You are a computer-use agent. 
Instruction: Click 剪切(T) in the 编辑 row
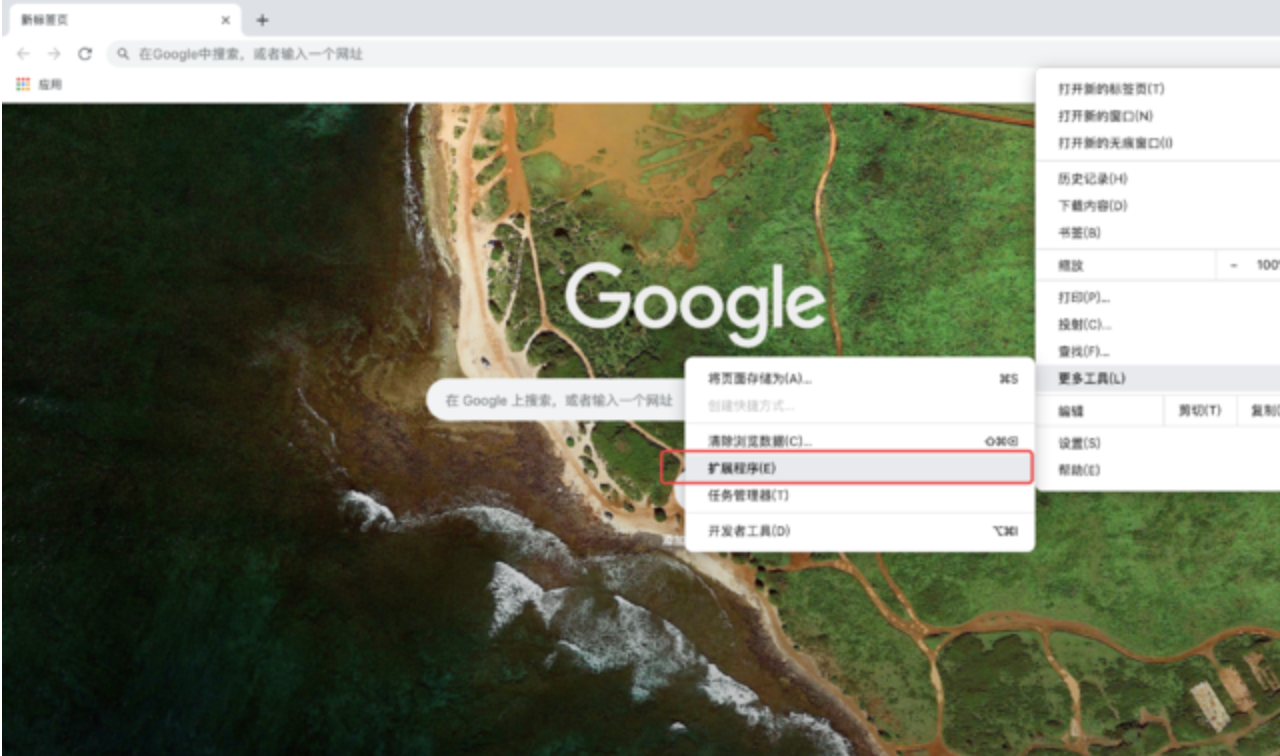[x=1200, y=411]
